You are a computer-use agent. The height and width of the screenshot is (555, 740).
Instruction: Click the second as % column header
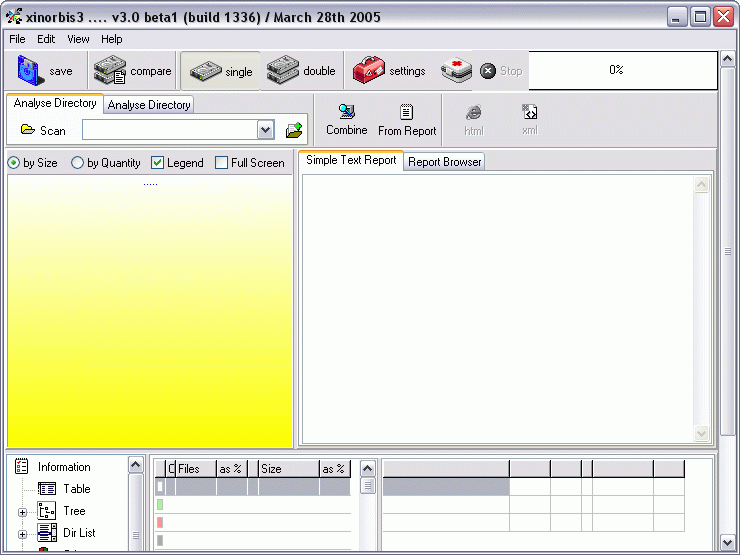(x=335, y=469)
